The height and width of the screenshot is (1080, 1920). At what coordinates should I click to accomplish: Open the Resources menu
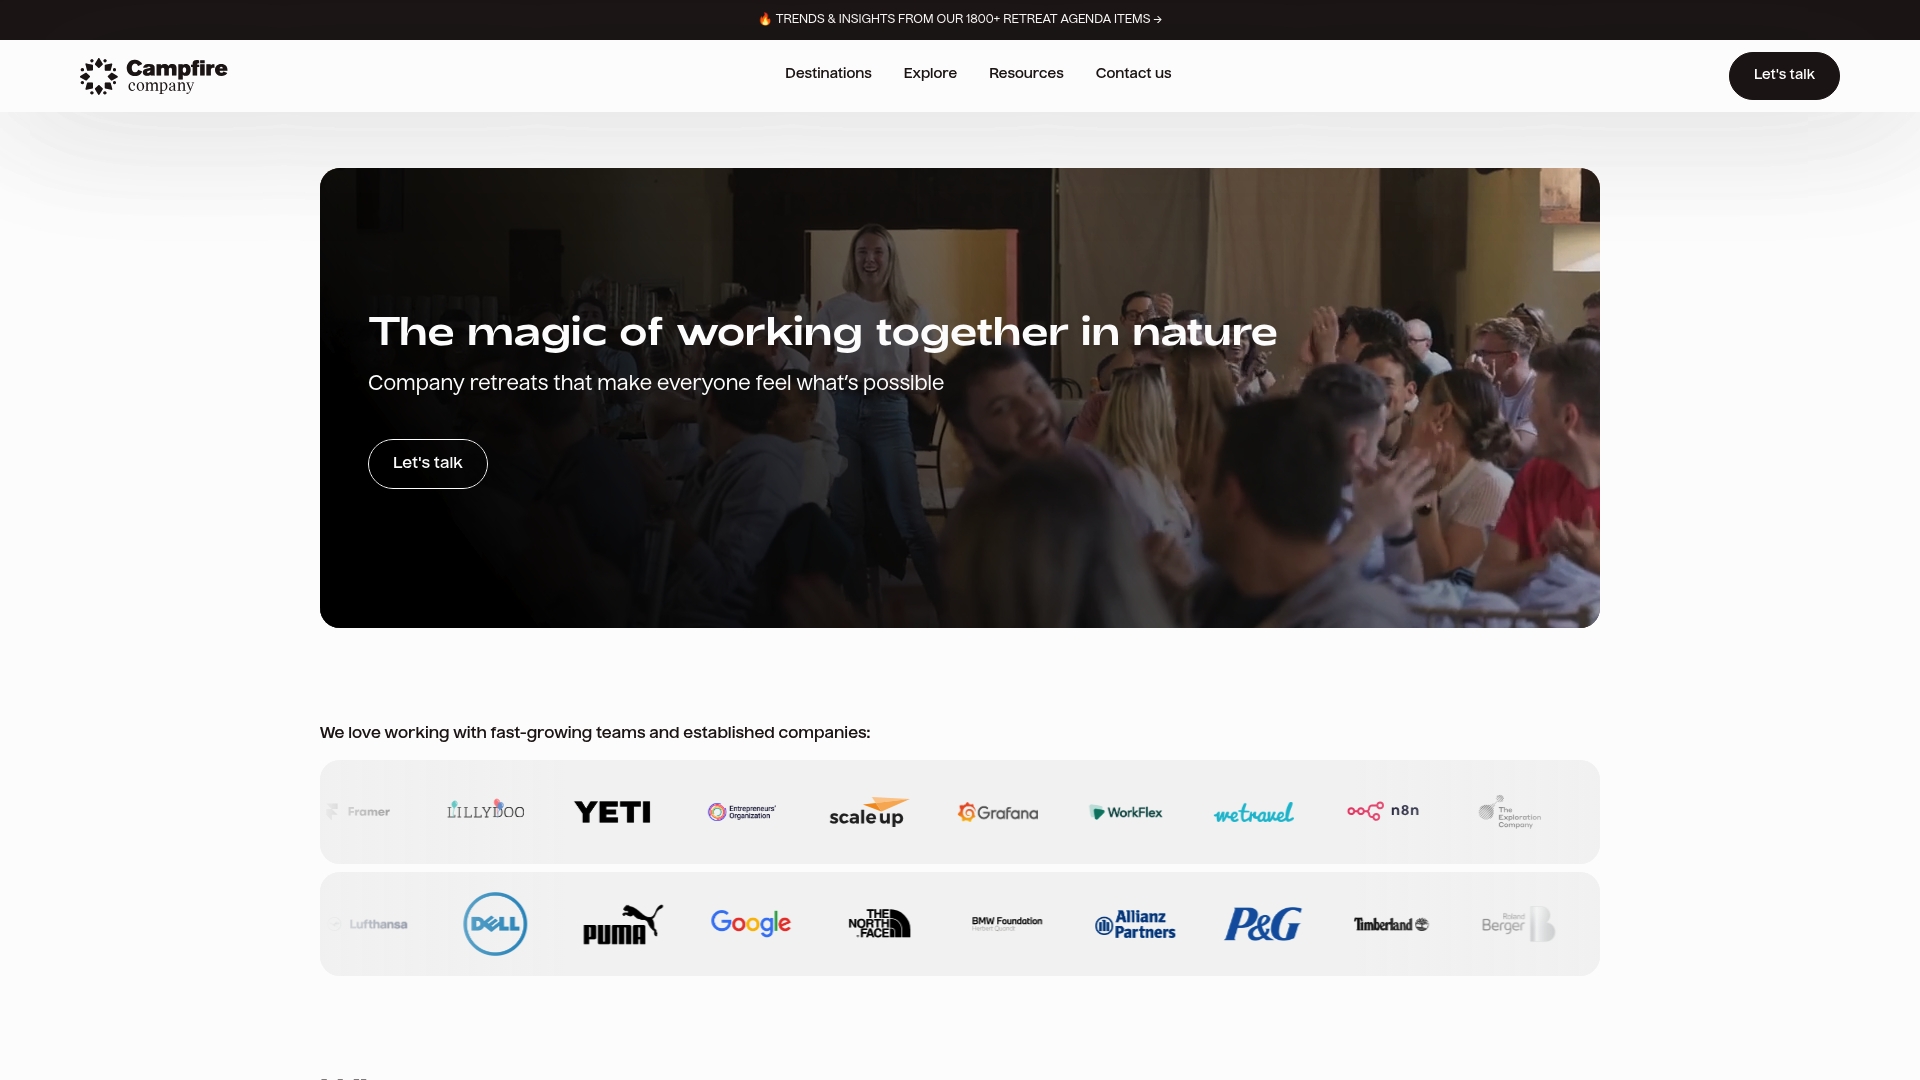pos(1026,74)
